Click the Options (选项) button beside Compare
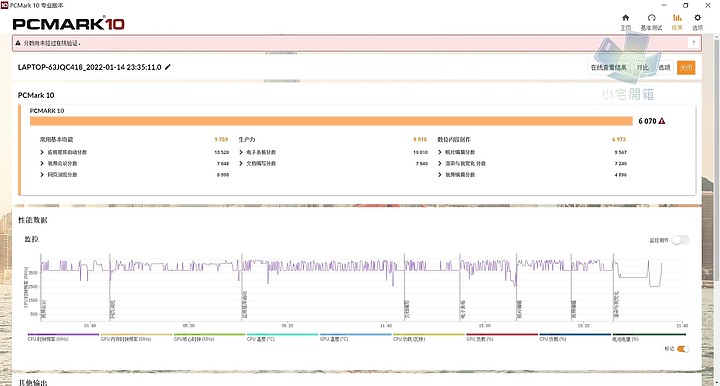The width and height of the screenshot is (720, 386). pyautogui.click(x=664, y=67)
